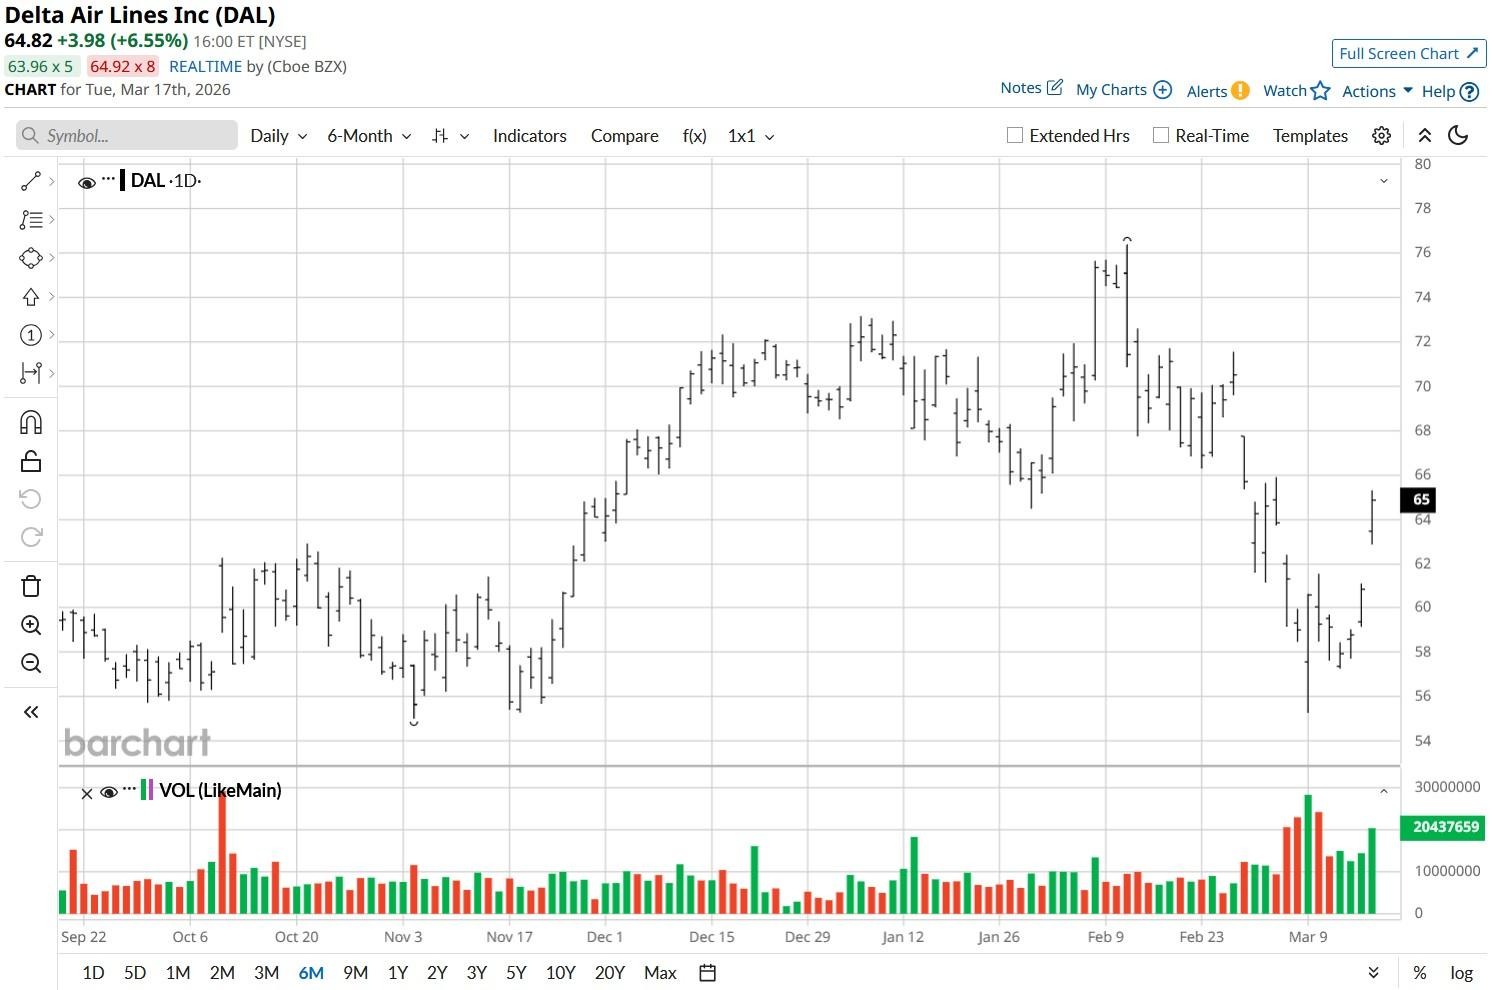Redo the last chart action
This screenshot has height=990, width=1494.
(x=31, y=537)
